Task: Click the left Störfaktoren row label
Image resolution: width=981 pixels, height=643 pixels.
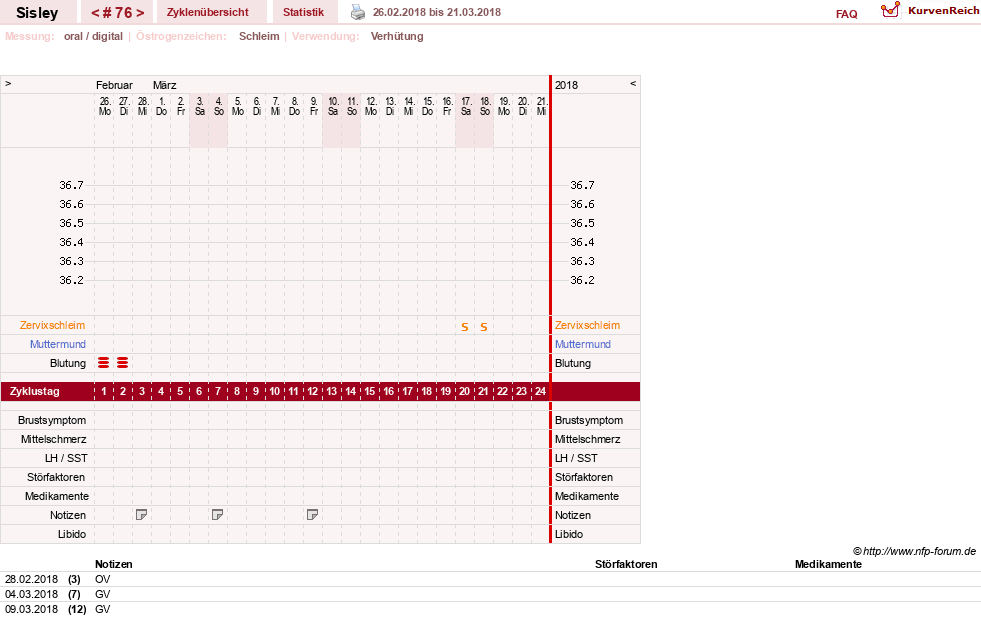Action: pos(56,477)
